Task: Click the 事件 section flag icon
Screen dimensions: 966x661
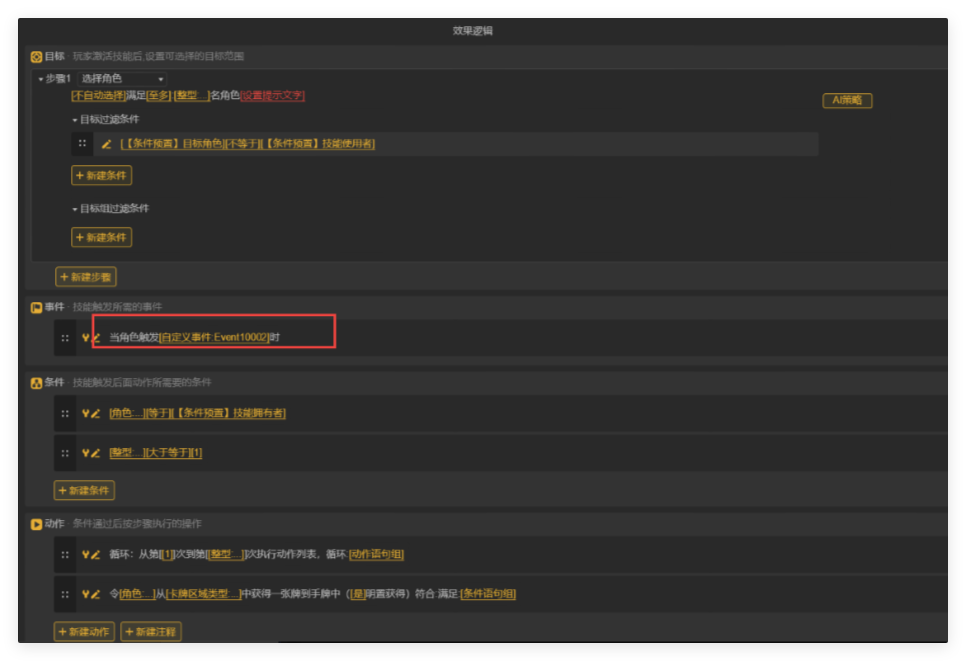Action: tap(36, 307)
